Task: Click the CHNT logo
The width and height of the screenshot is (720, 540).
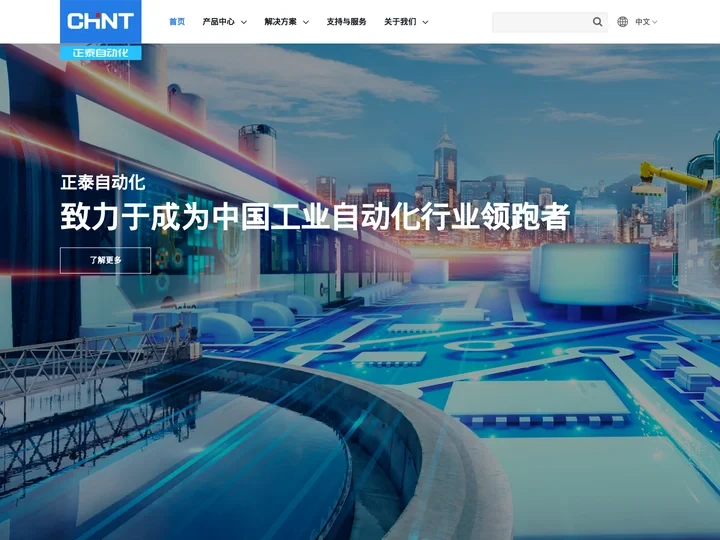Action: (x=101, y=22)
